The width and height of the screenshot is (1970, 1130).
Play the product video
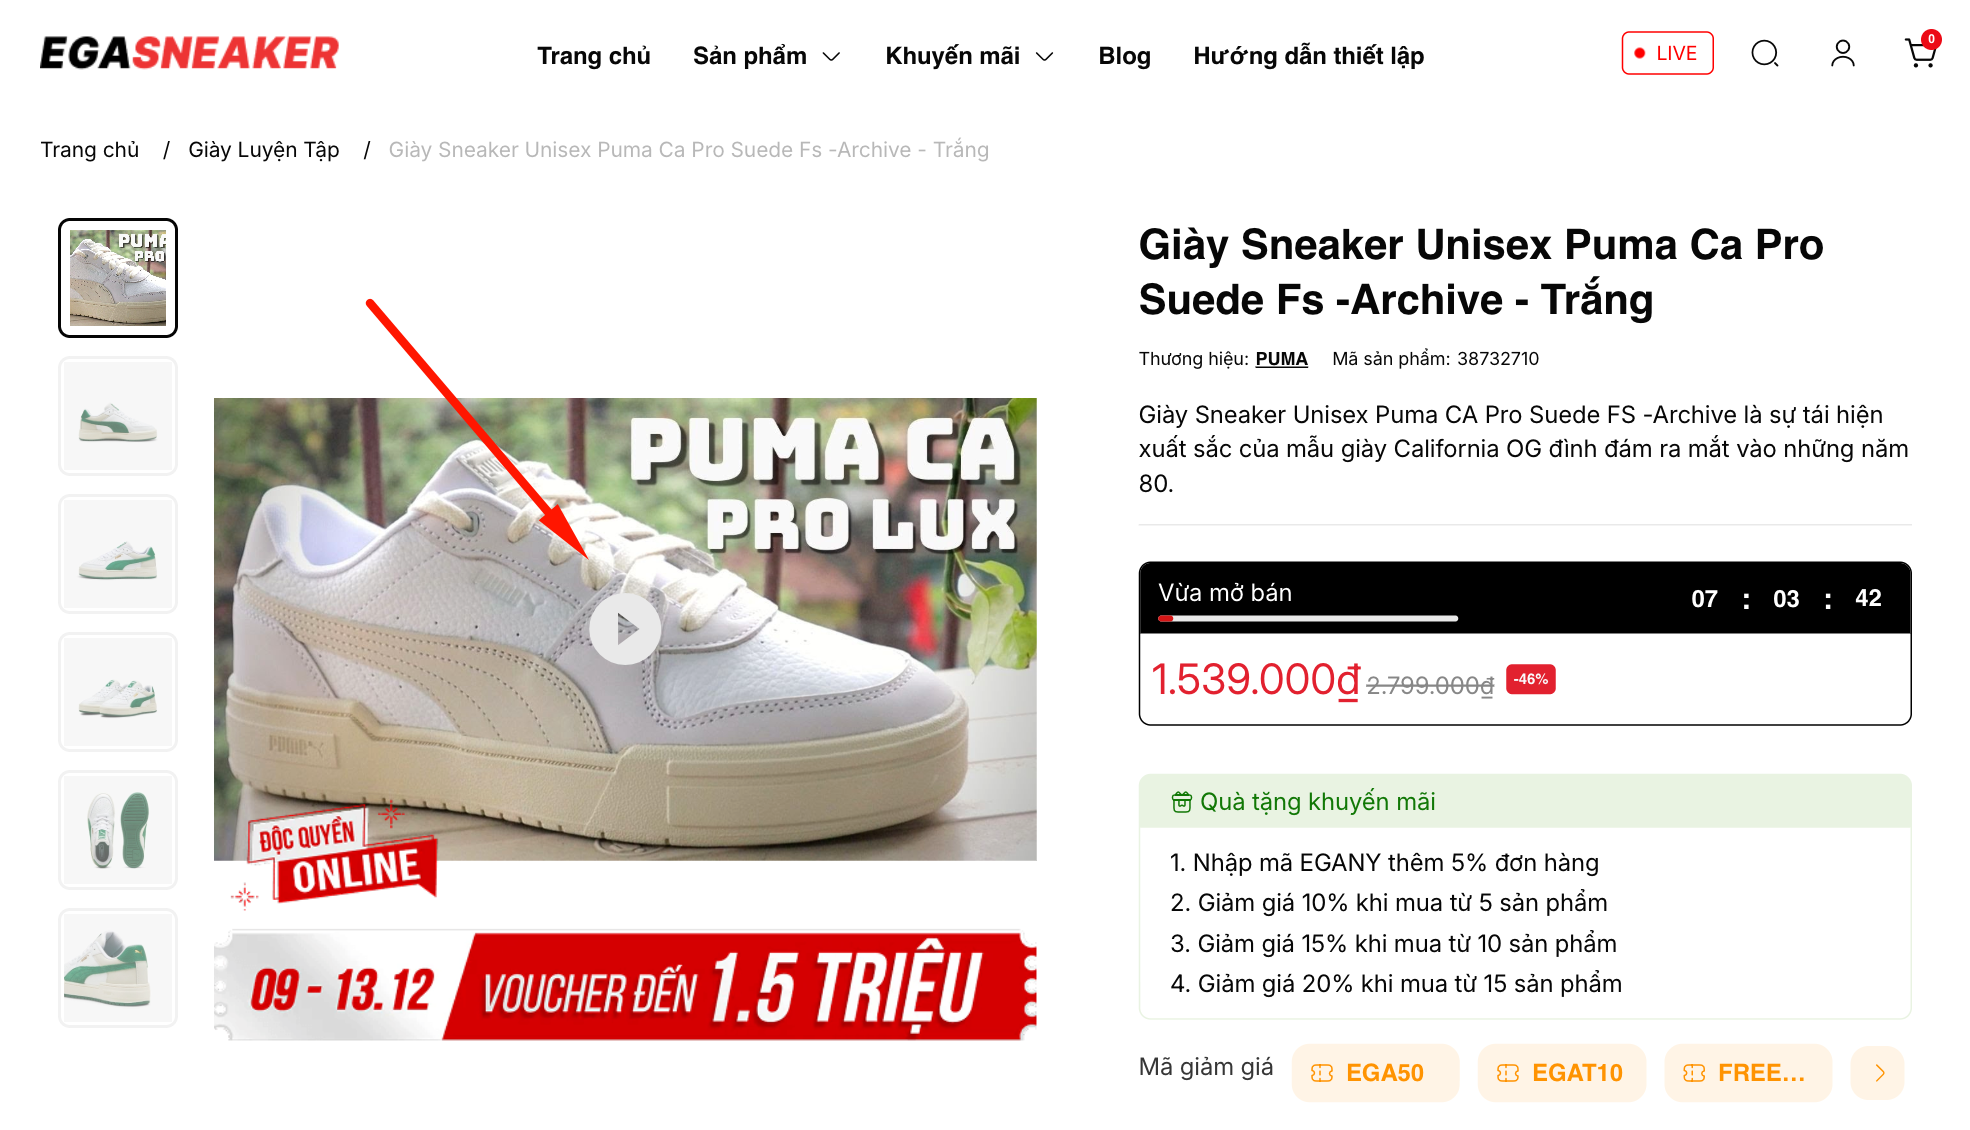(625, 629)
